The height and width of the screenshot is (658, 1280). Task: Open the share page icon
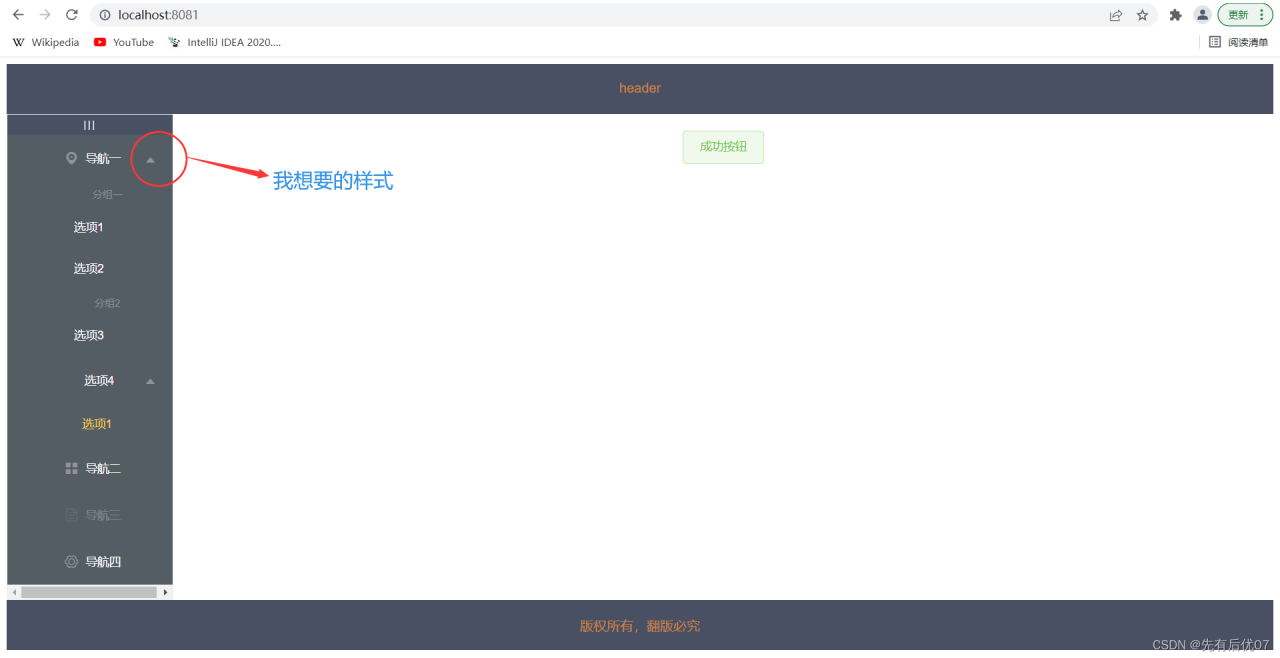[x=1116, y=15]
